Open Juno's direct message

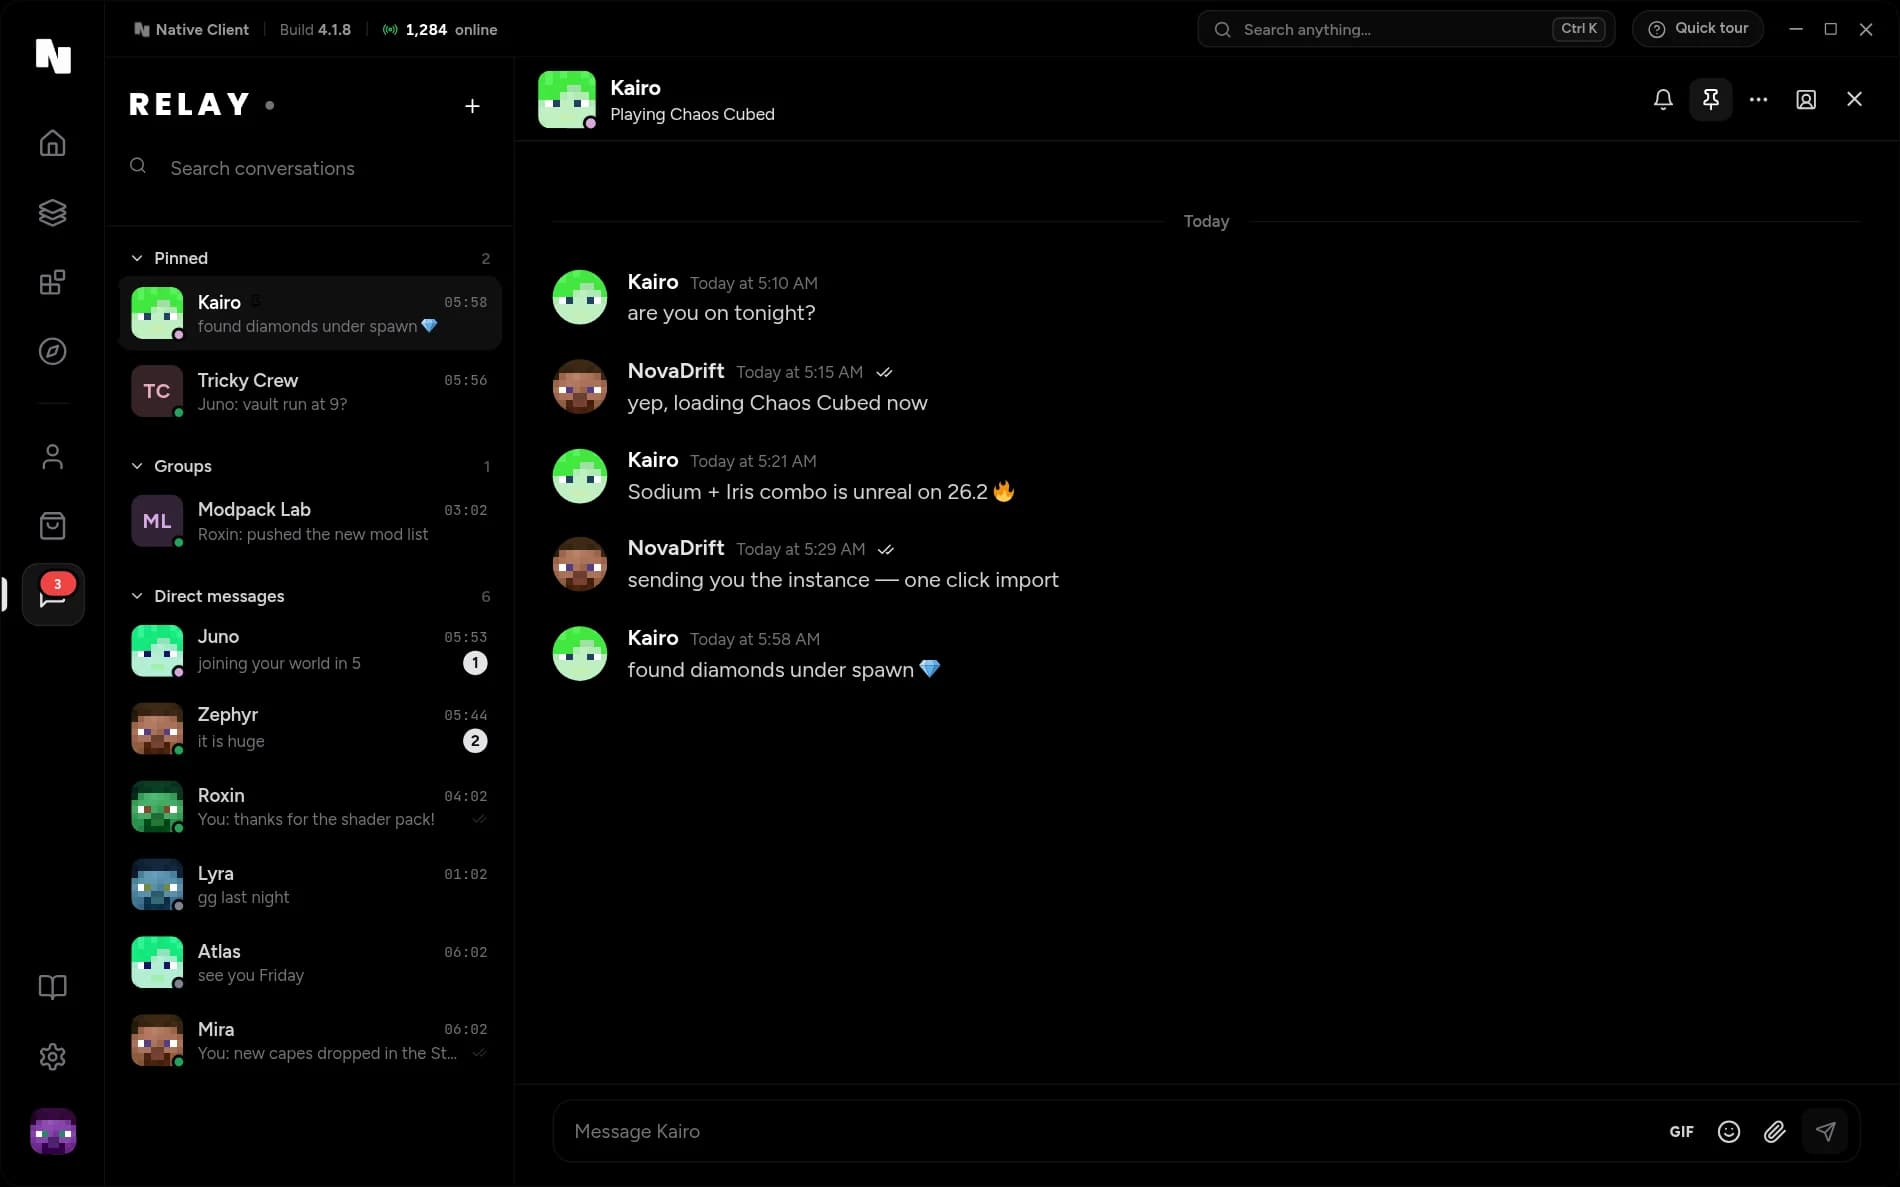coord(310,650)
